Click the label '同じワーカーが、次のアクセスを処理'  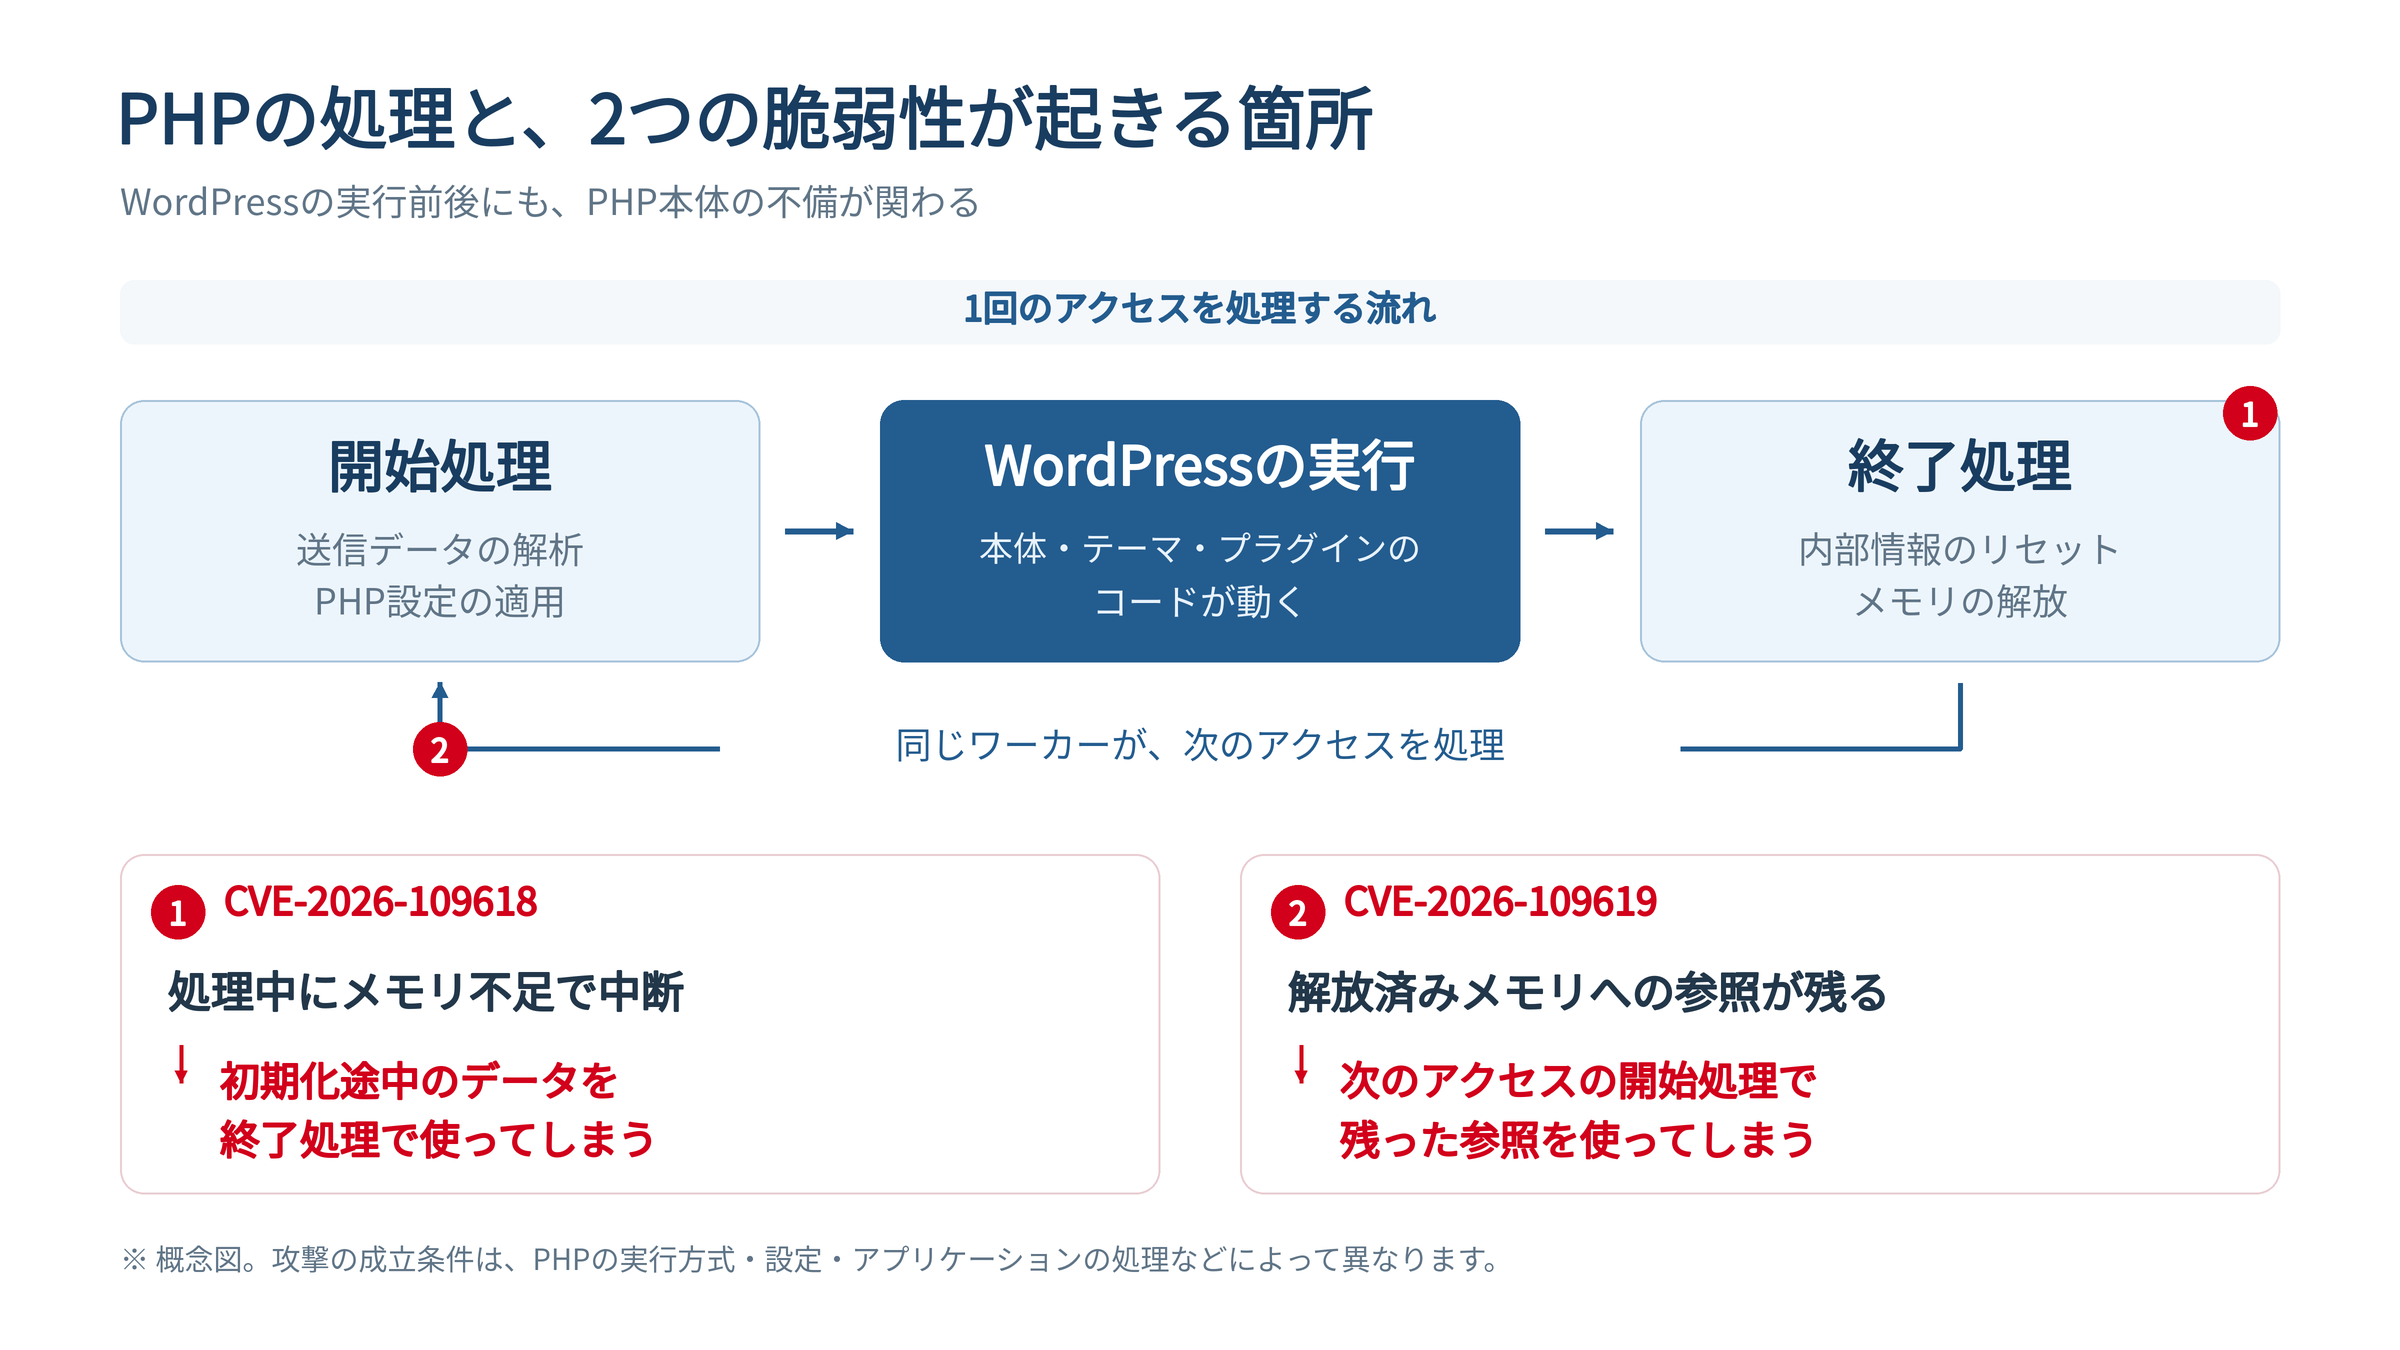pos(1200,745)
